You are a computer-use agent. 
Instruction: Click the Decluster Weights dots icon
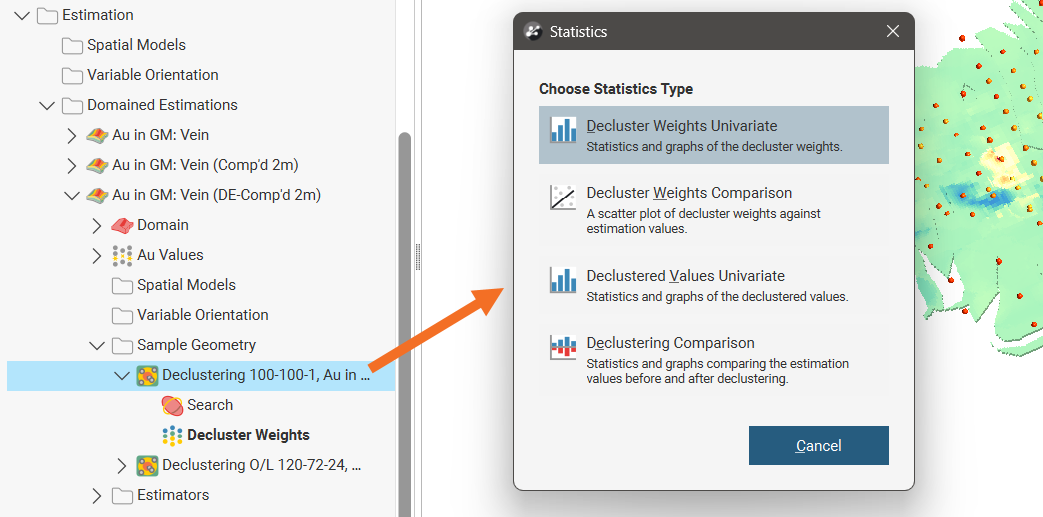[x=172, y=435]
